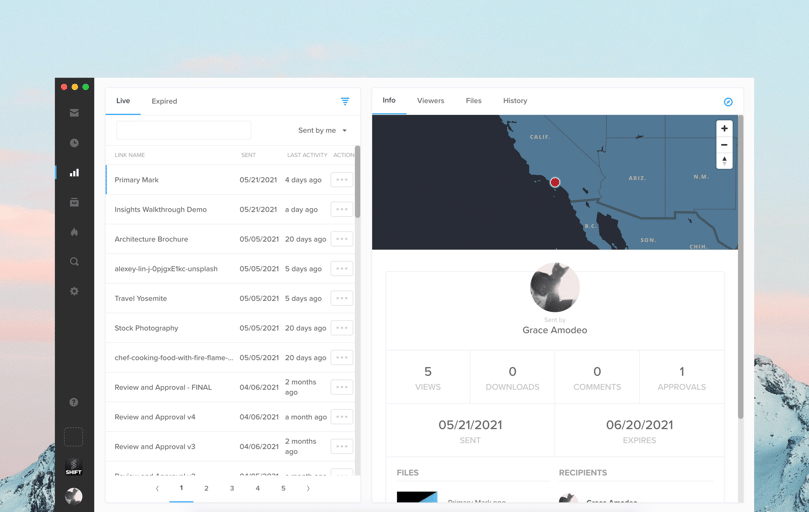809x512 pixels.
Task: Click the info panel scrollbar
Action: point(741,266)
